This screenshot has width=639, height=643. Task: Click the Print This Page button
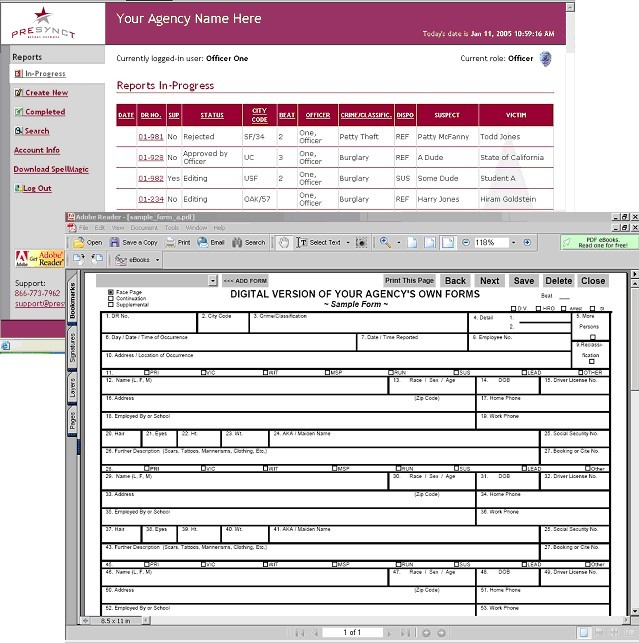(x=409, y=281)
